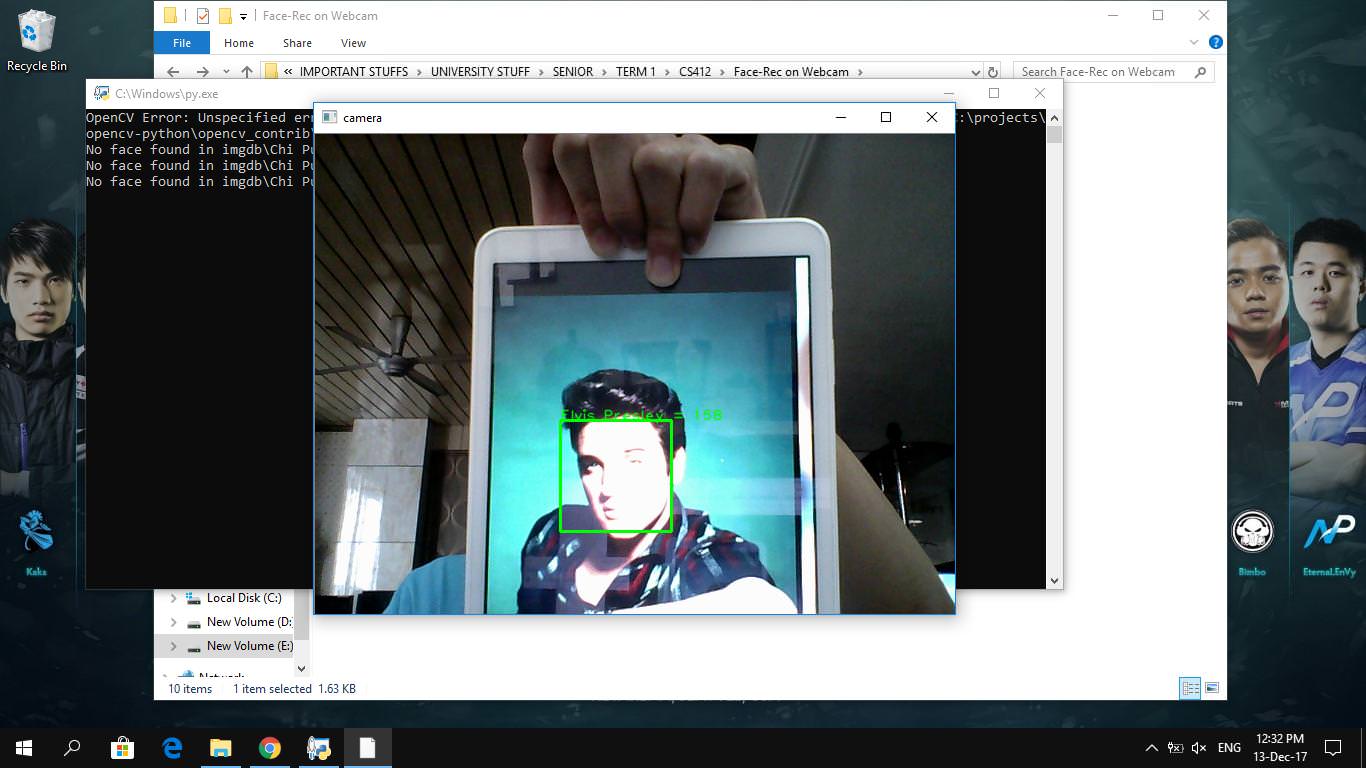Click the Properties quick access icon in File Explorer
Viewport: 1366px width, 768px height.
click(x=203, y=16)
